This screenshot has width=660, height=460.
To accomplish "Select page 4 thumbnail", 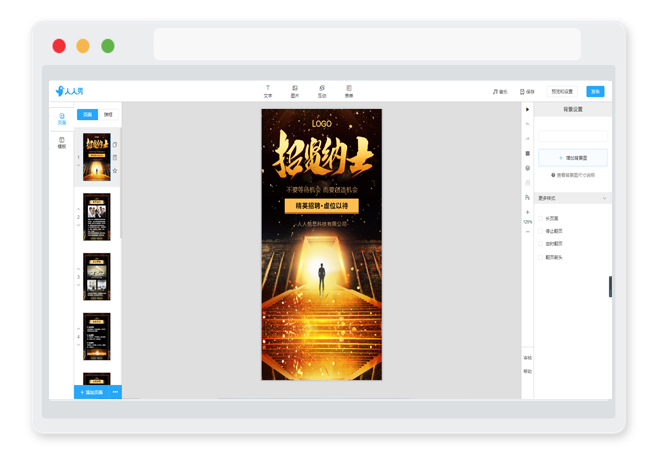I will pyautogui.click(x=97, y=336).
